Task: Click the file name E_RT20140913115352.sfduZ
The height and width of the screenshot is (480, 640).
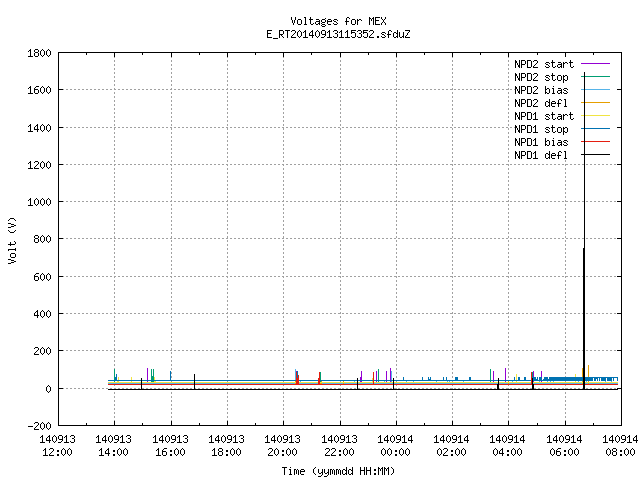Action: [x=338, y=34]
